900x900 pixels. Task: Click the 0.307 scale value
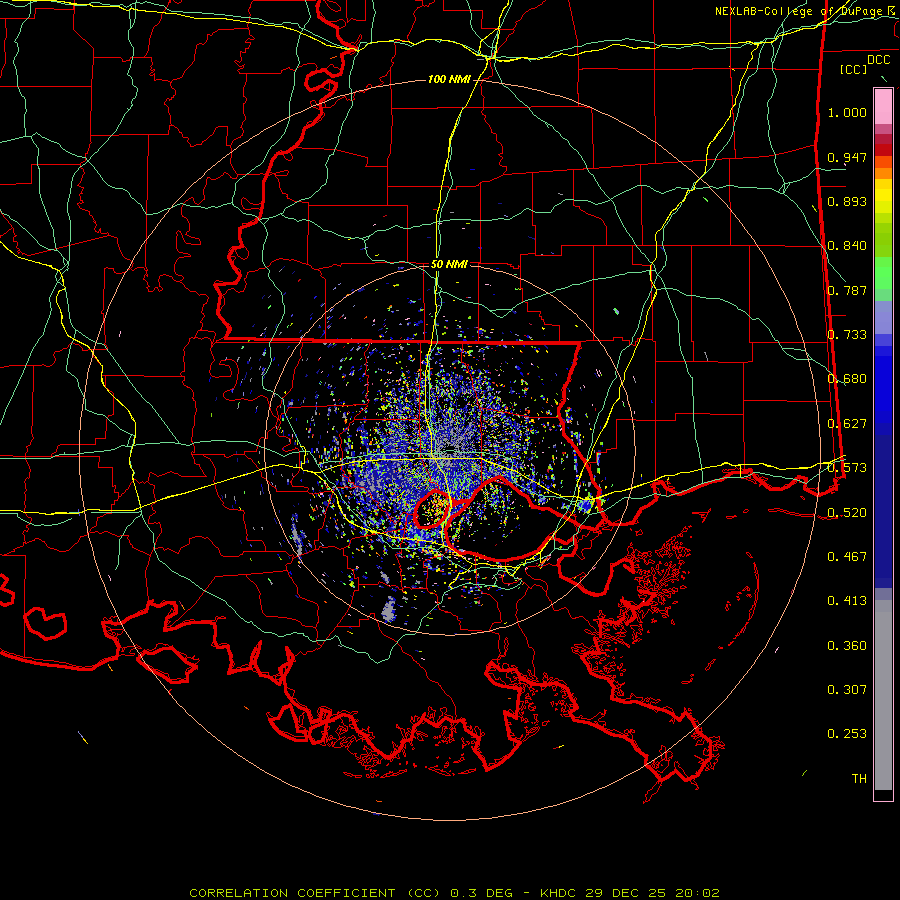pyautogui.click(x=847, y=690)
